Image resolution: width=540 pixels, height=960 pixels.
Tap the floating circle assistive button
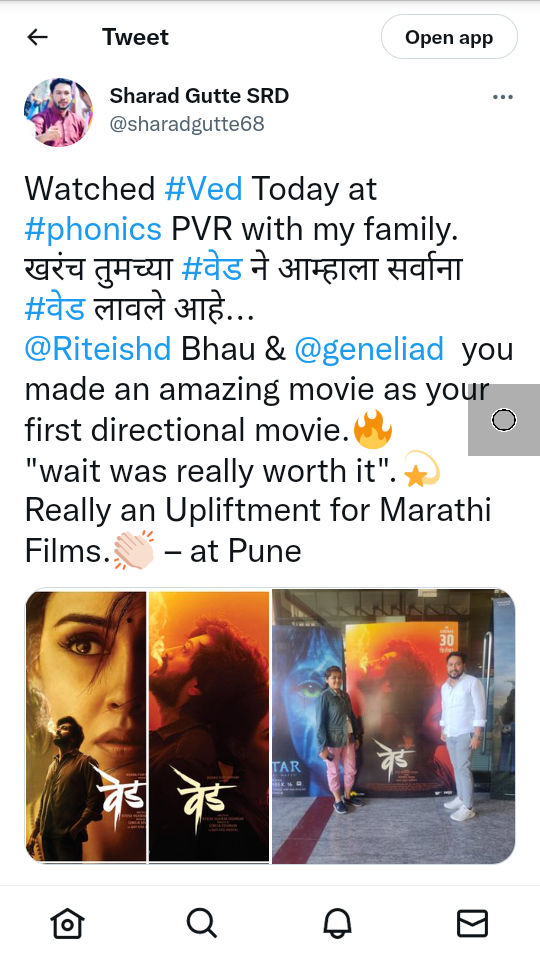(504, 420)
